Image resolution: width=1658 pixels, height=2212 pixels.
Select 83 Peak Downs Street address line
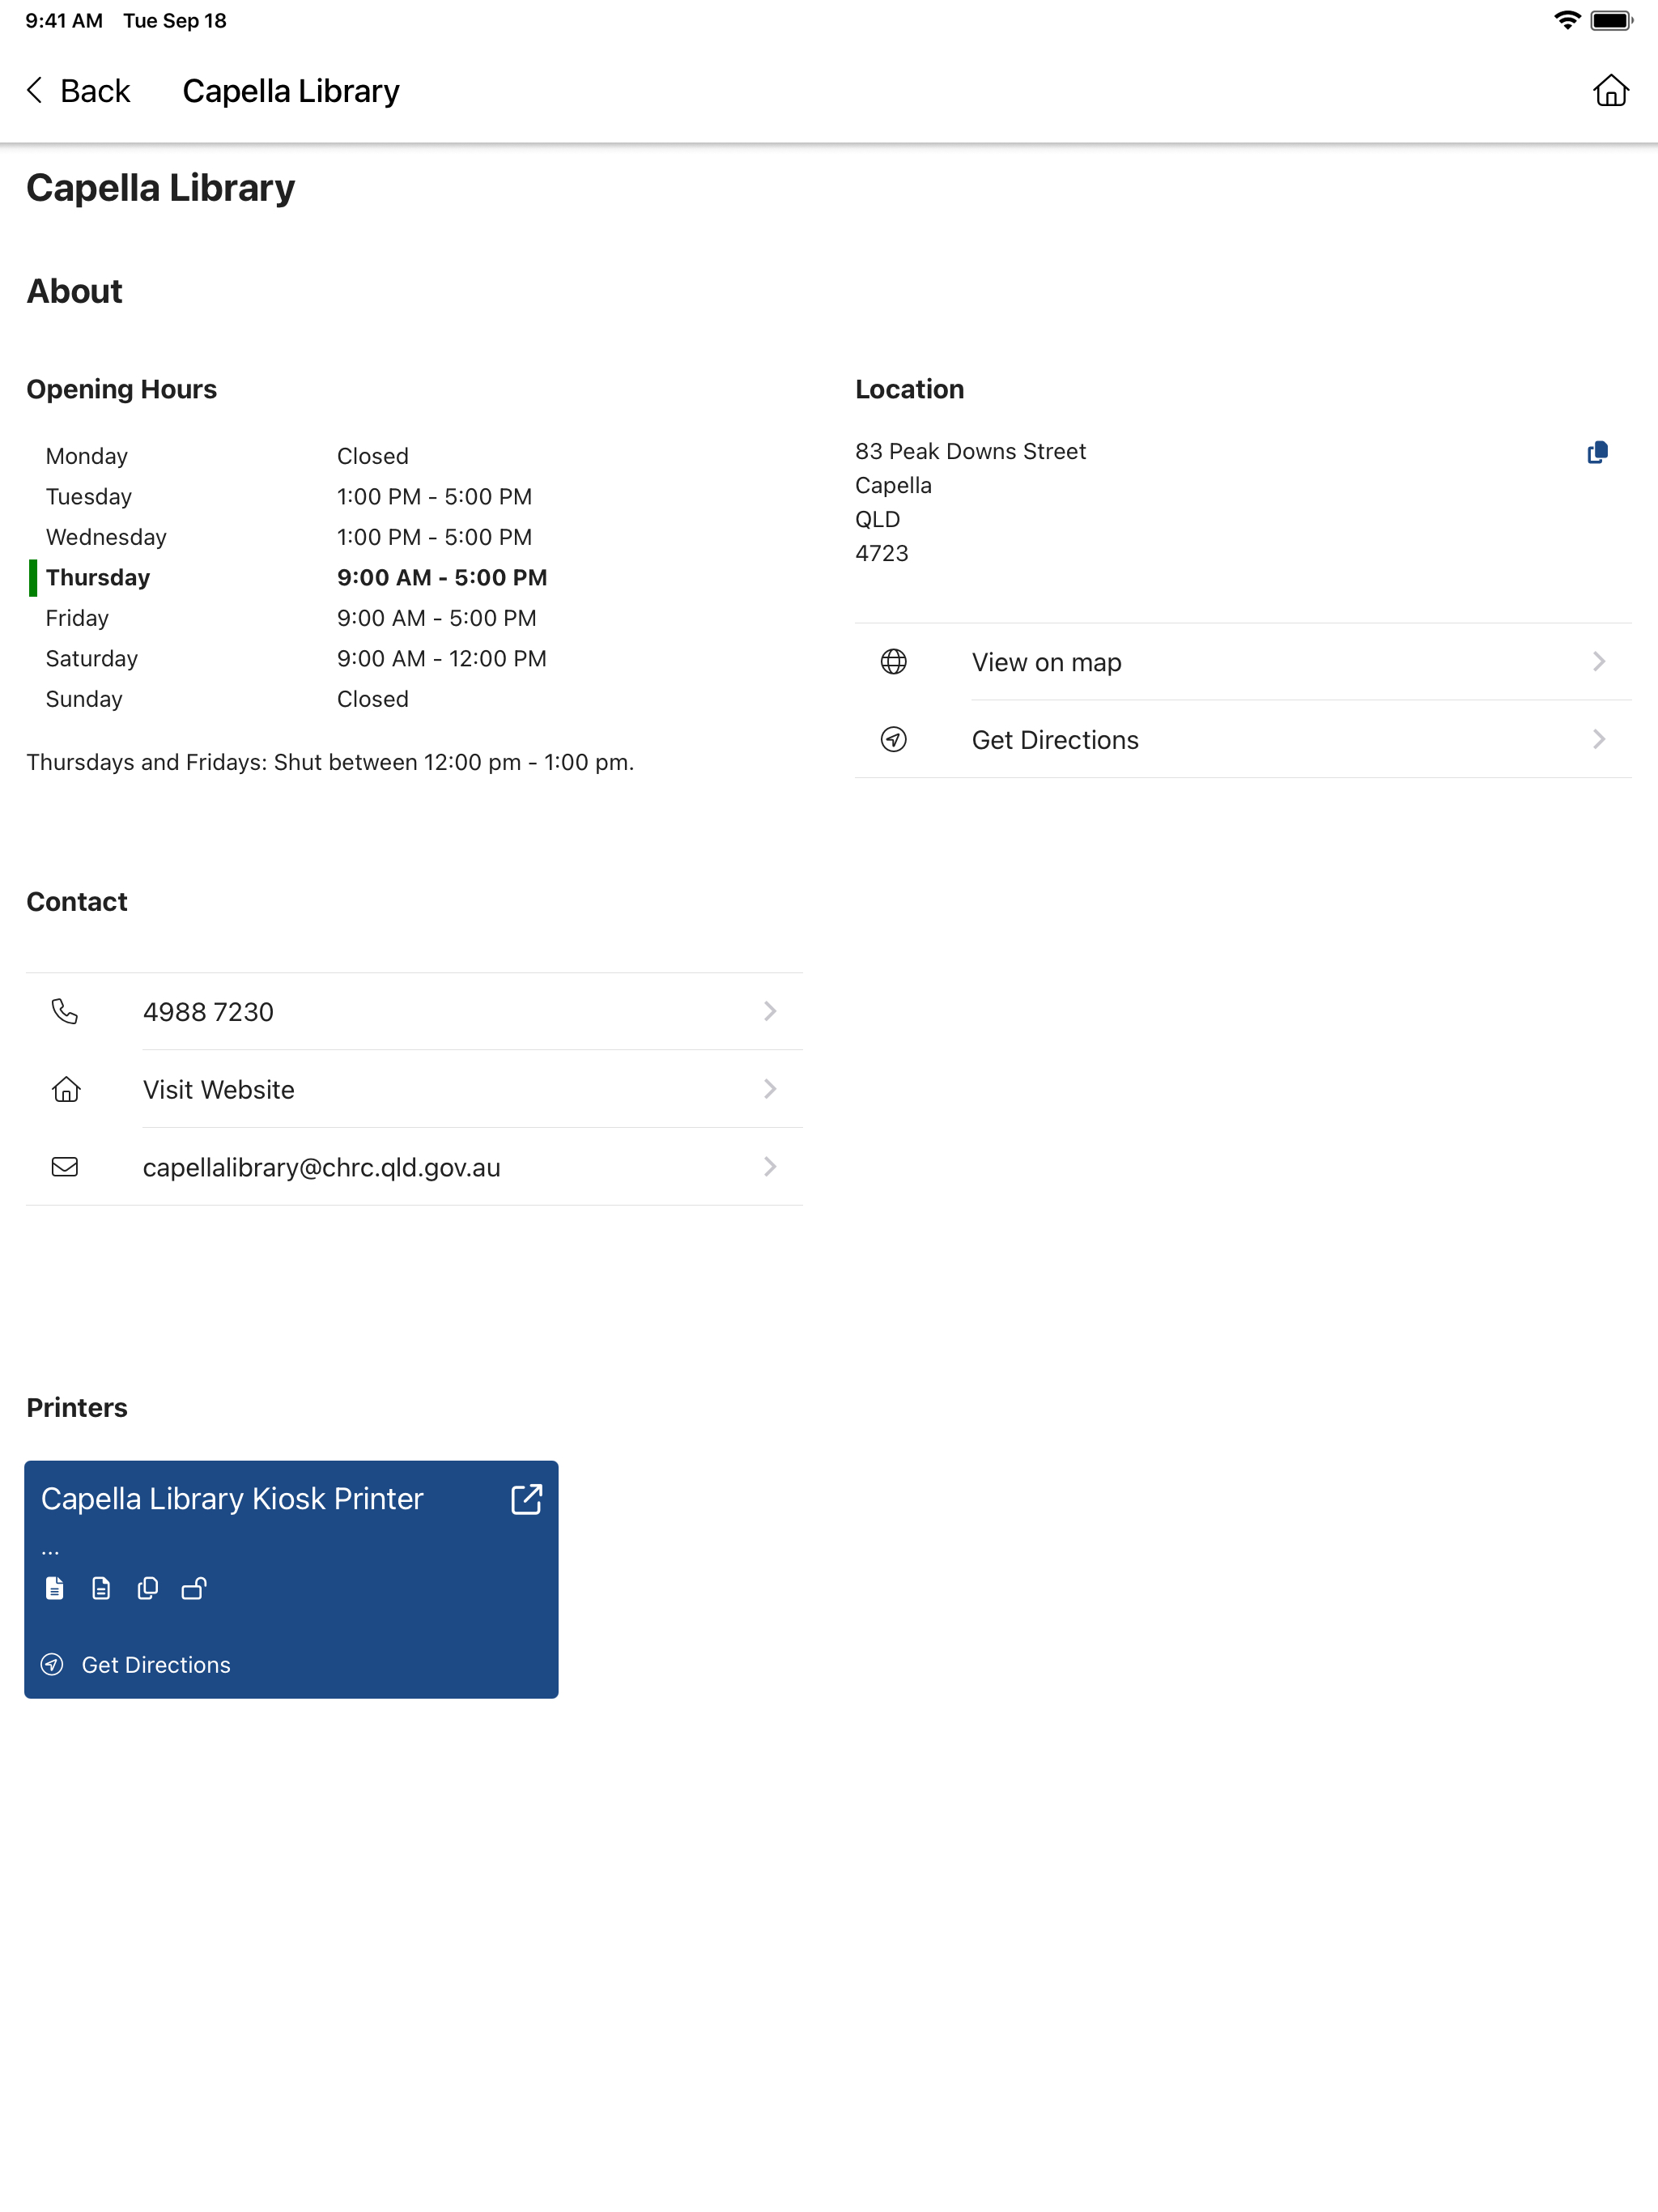pyautogui.click(x=970, y=451)
